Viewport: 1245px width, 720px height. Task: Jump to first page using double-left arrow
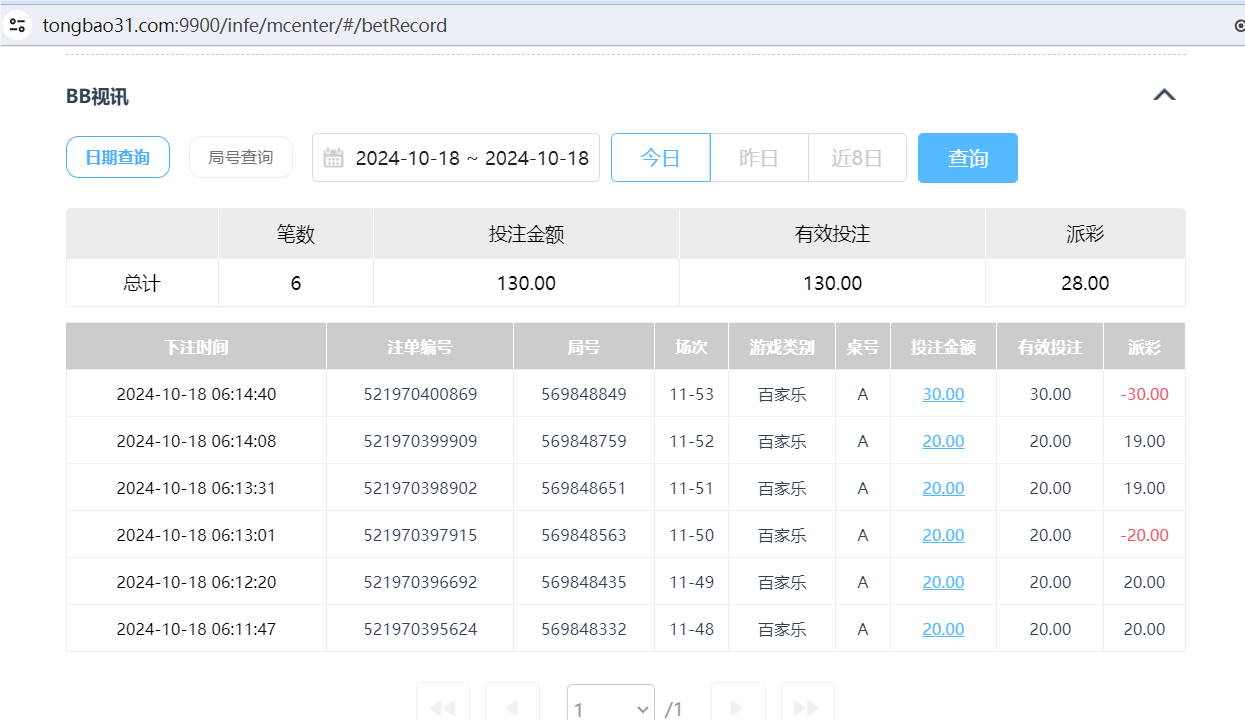coord(443,707)
